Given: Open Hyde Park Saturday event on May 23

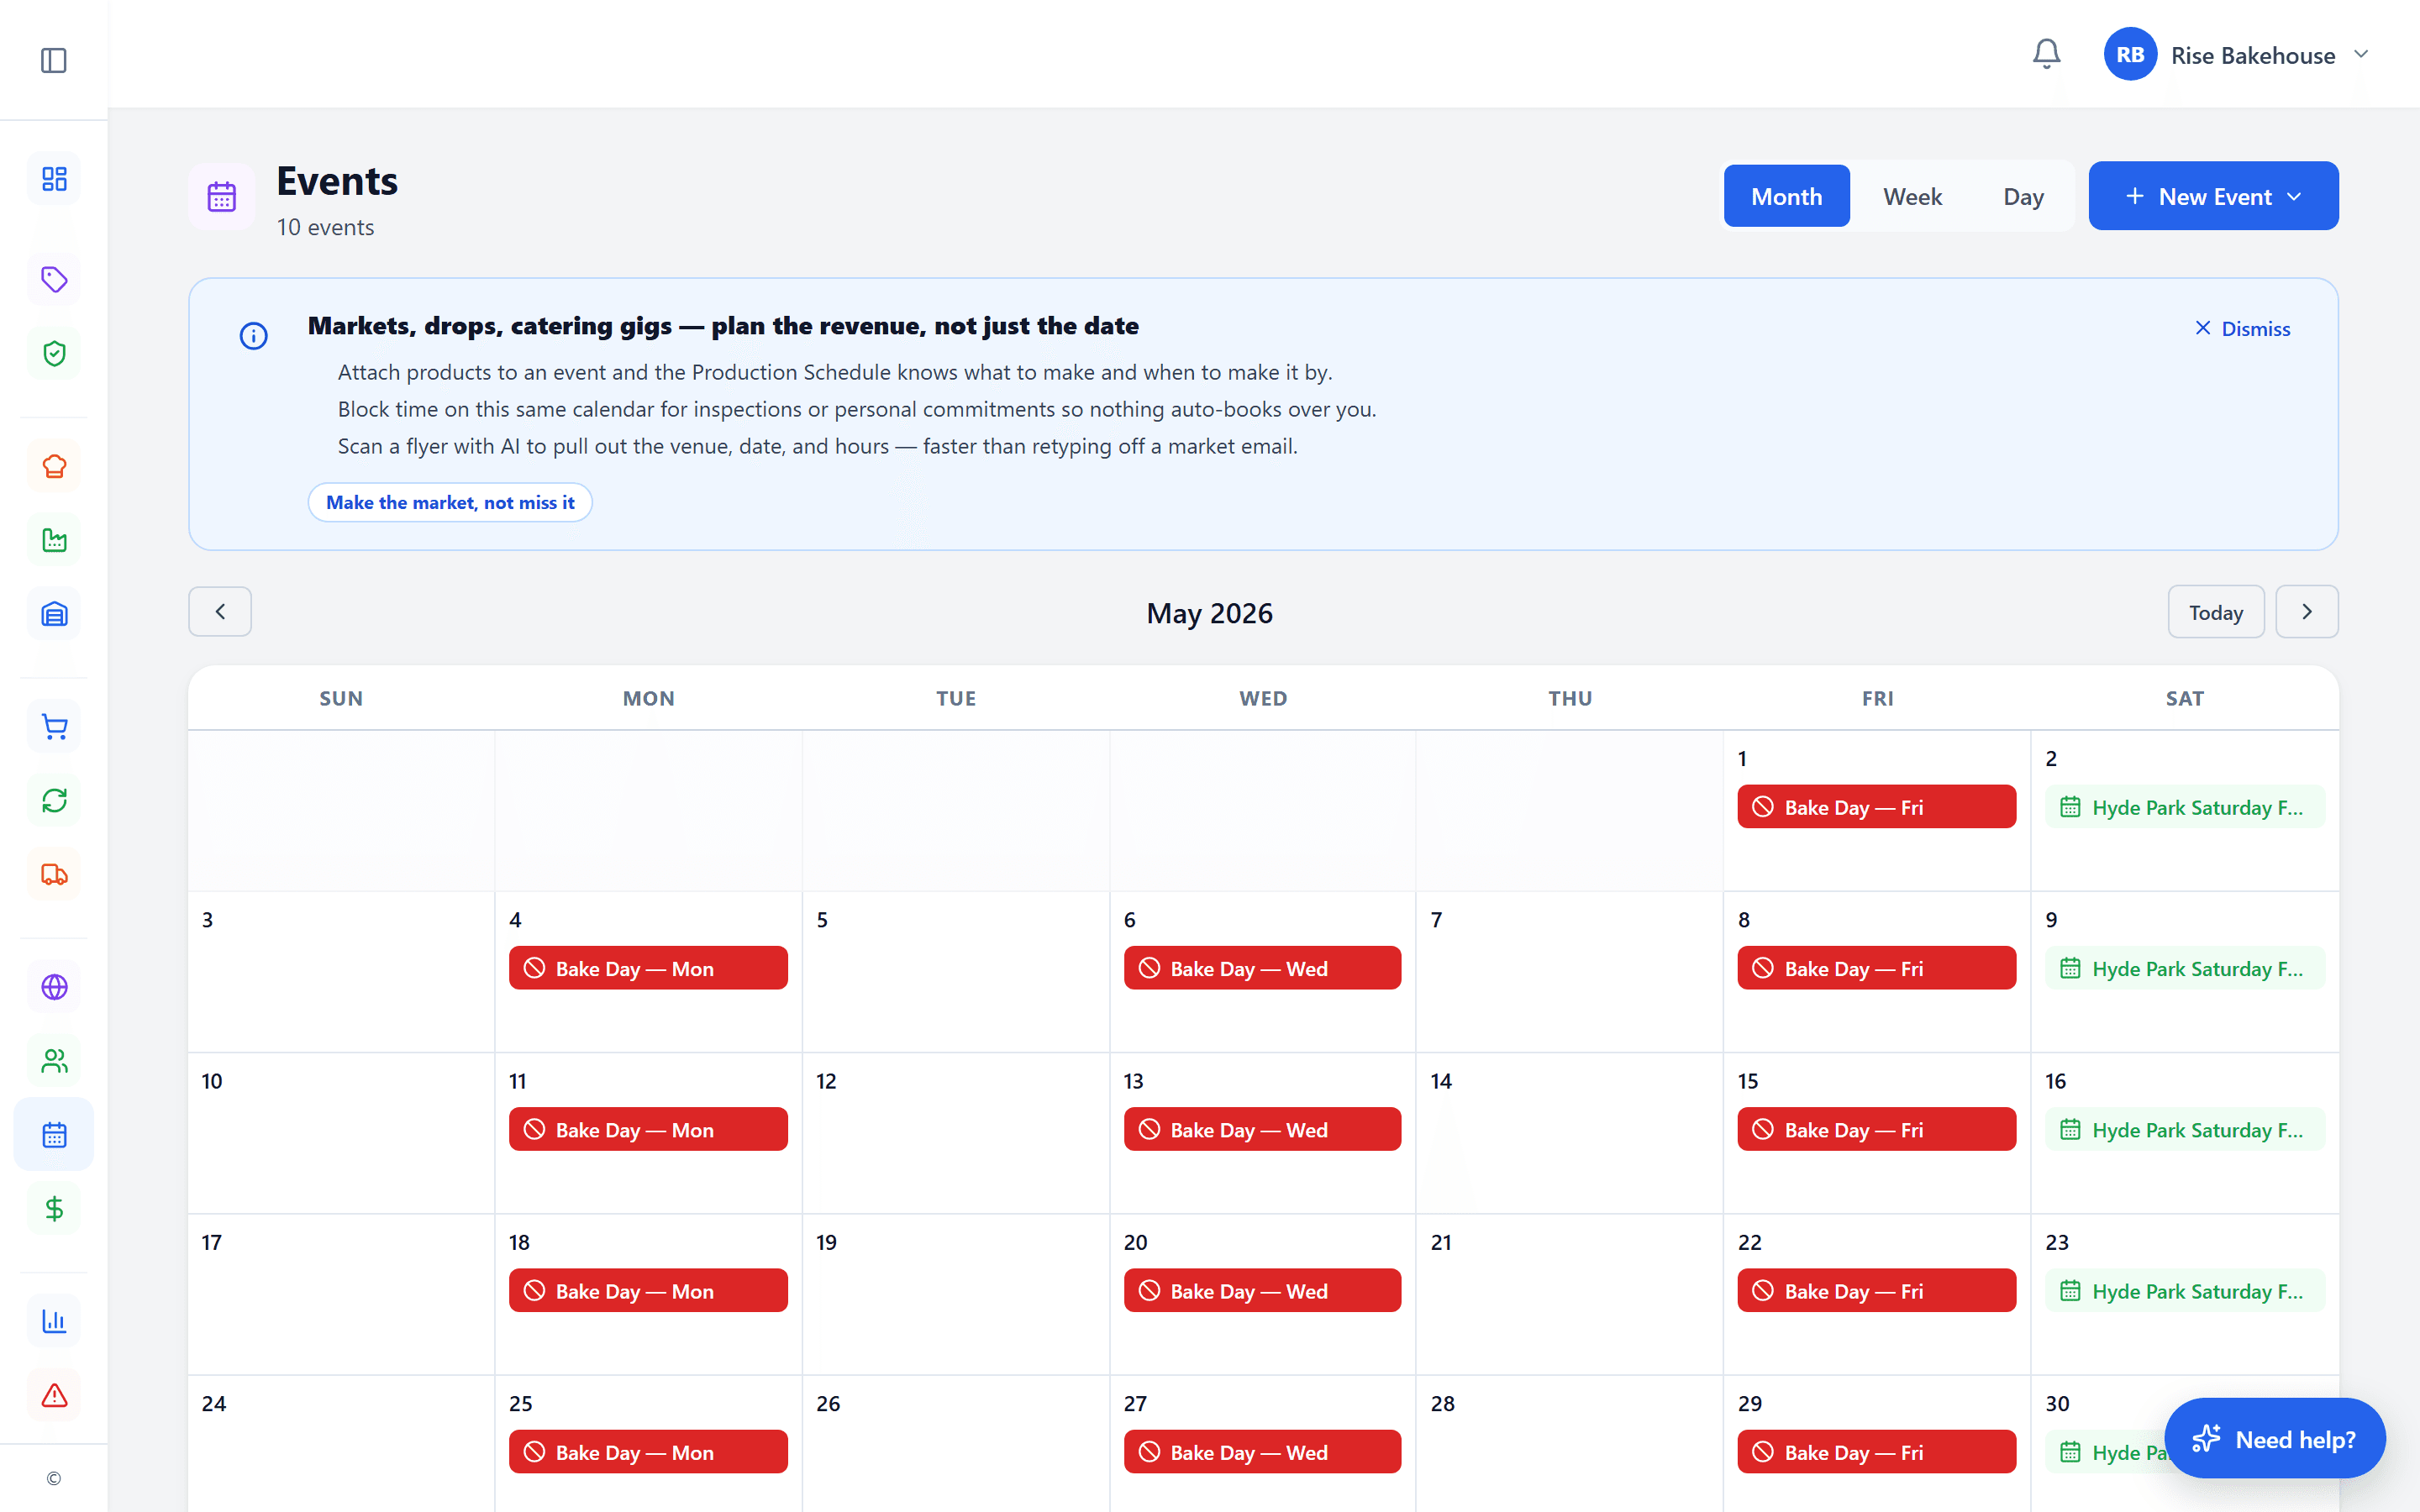Looking at the screenshot, I should [x=2184, y=1290].
